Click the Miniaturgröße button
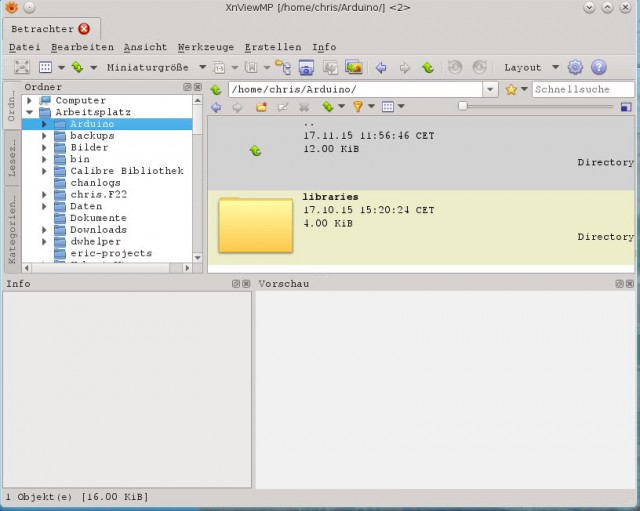This screenshot has width=640, height=511. click(x=148, y=67)
